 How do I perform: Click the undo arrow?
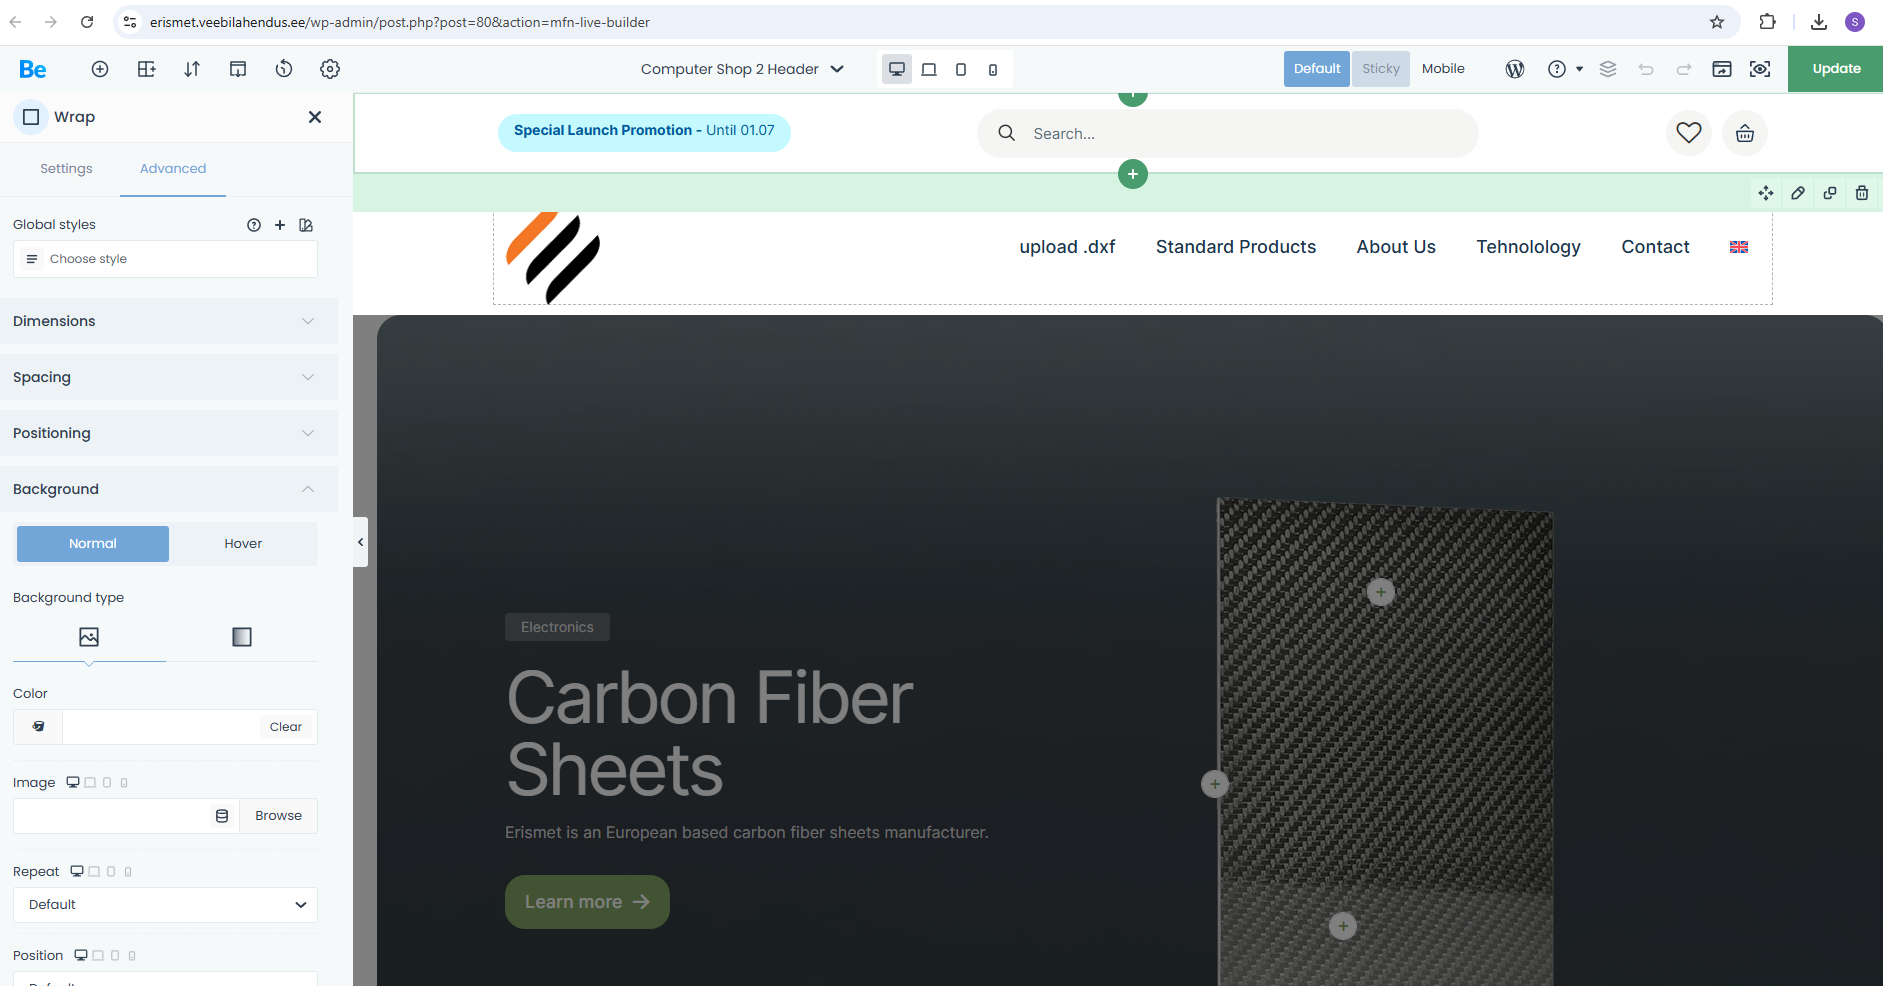[1646, 69]
